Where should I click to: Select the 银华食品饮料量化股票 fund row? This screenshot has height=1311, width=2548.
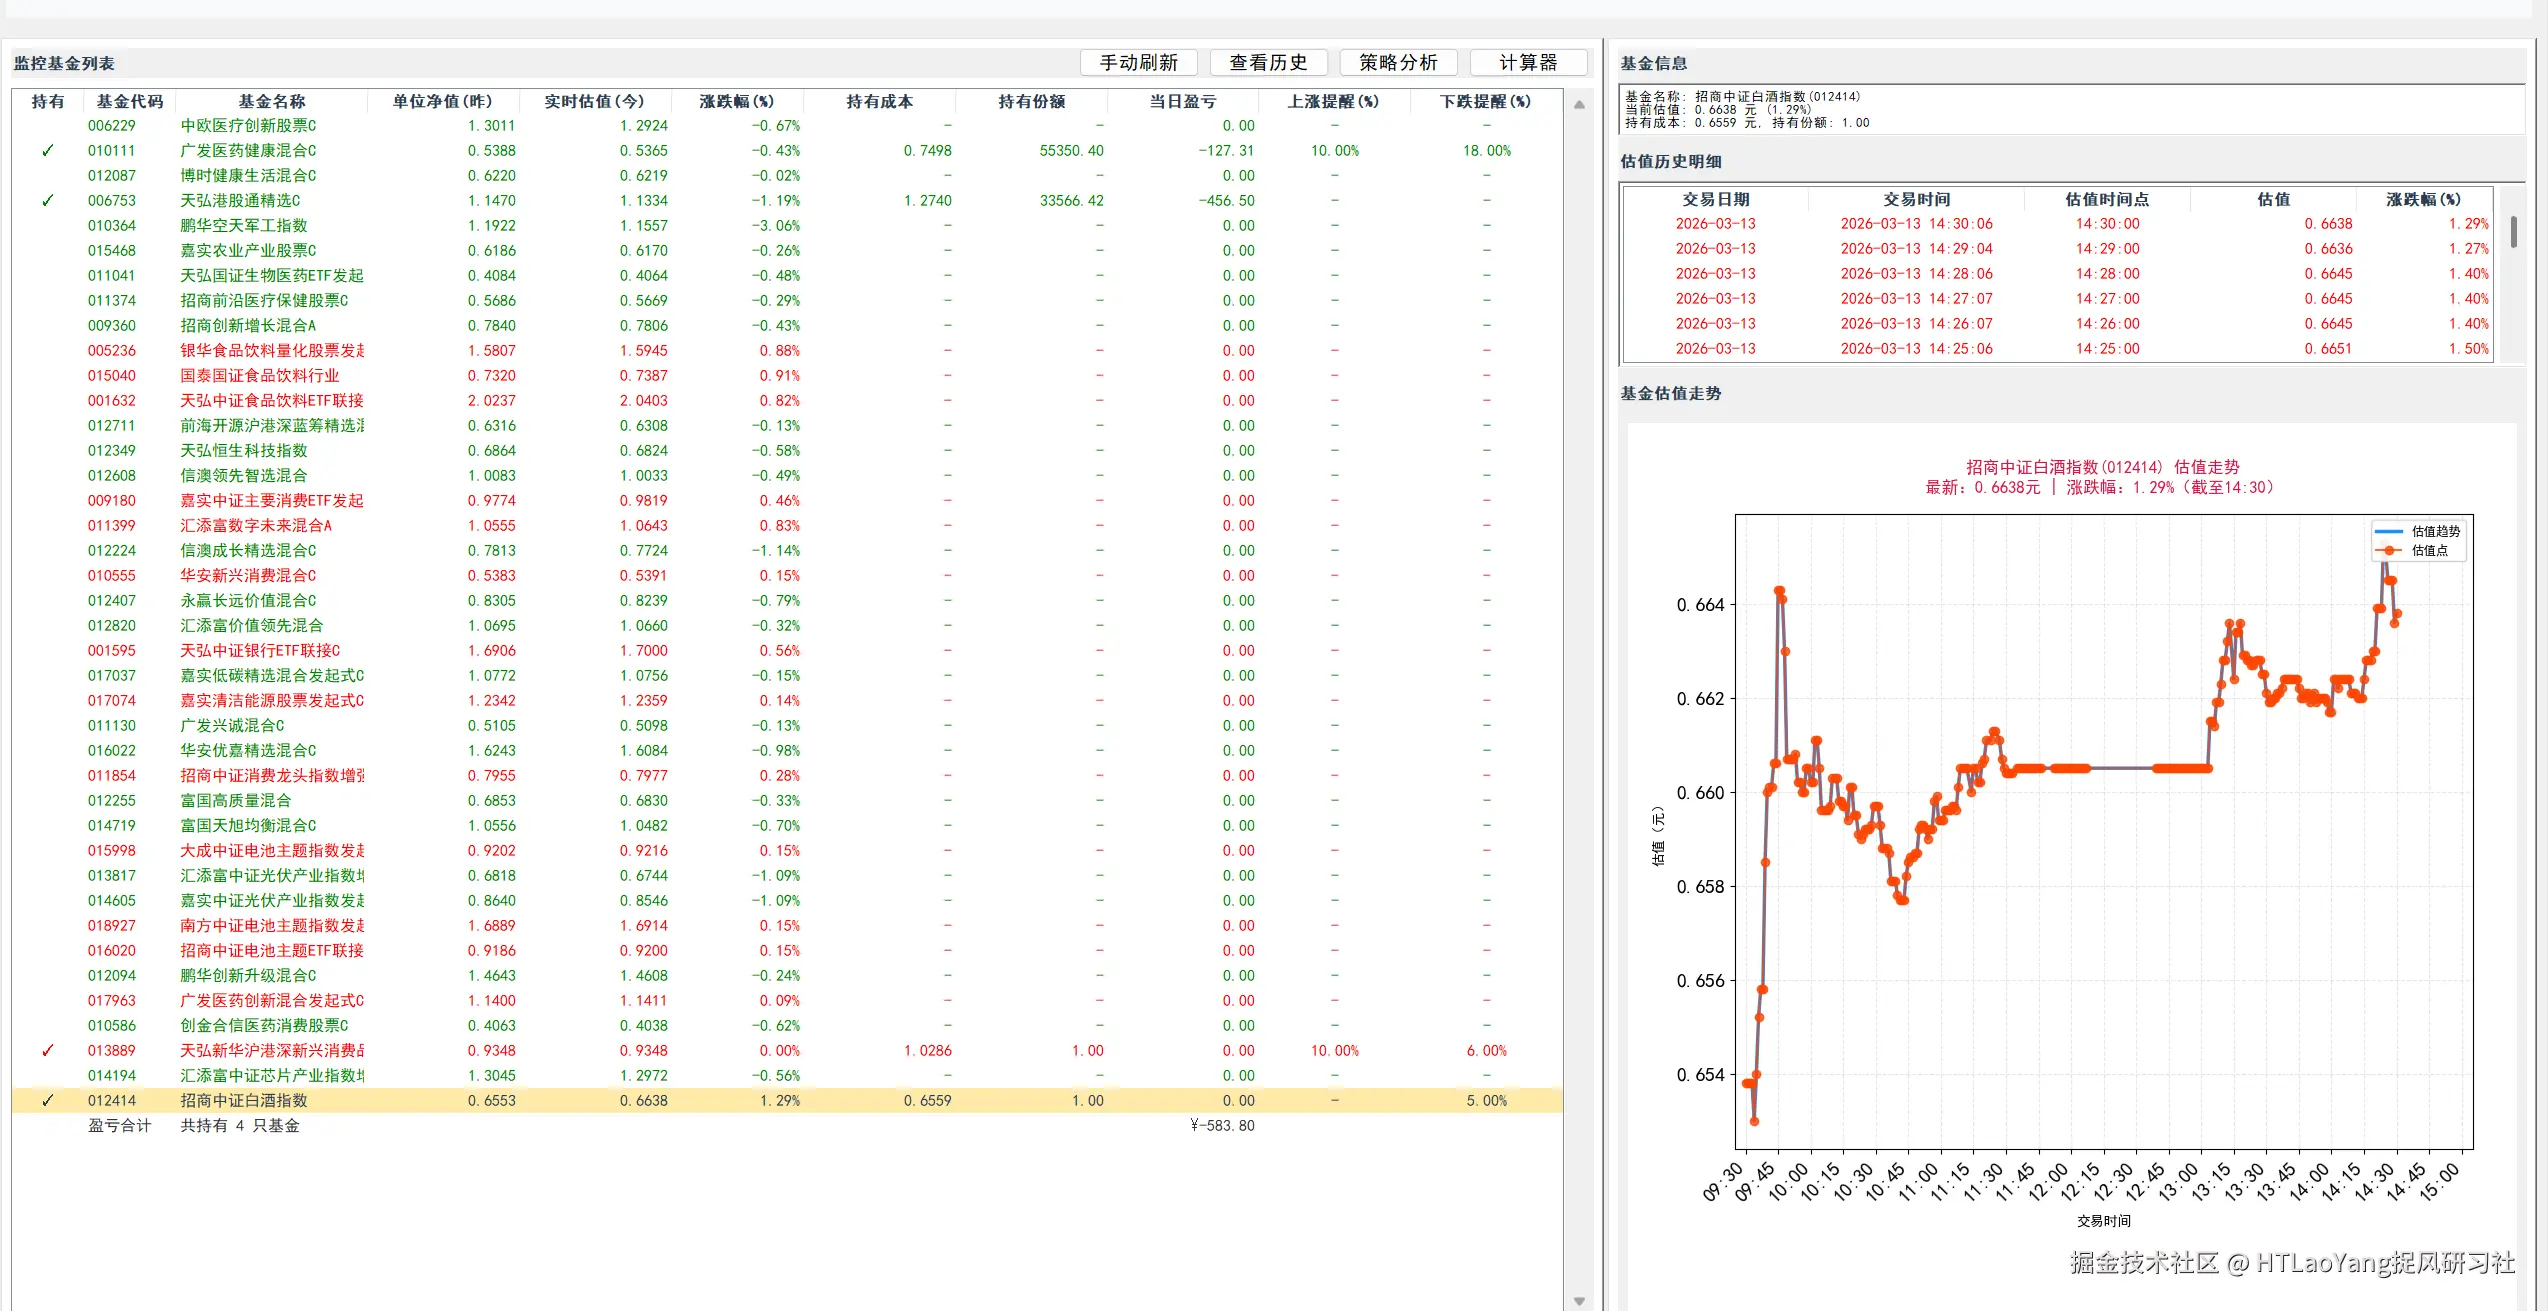click(x=273, y=350)
